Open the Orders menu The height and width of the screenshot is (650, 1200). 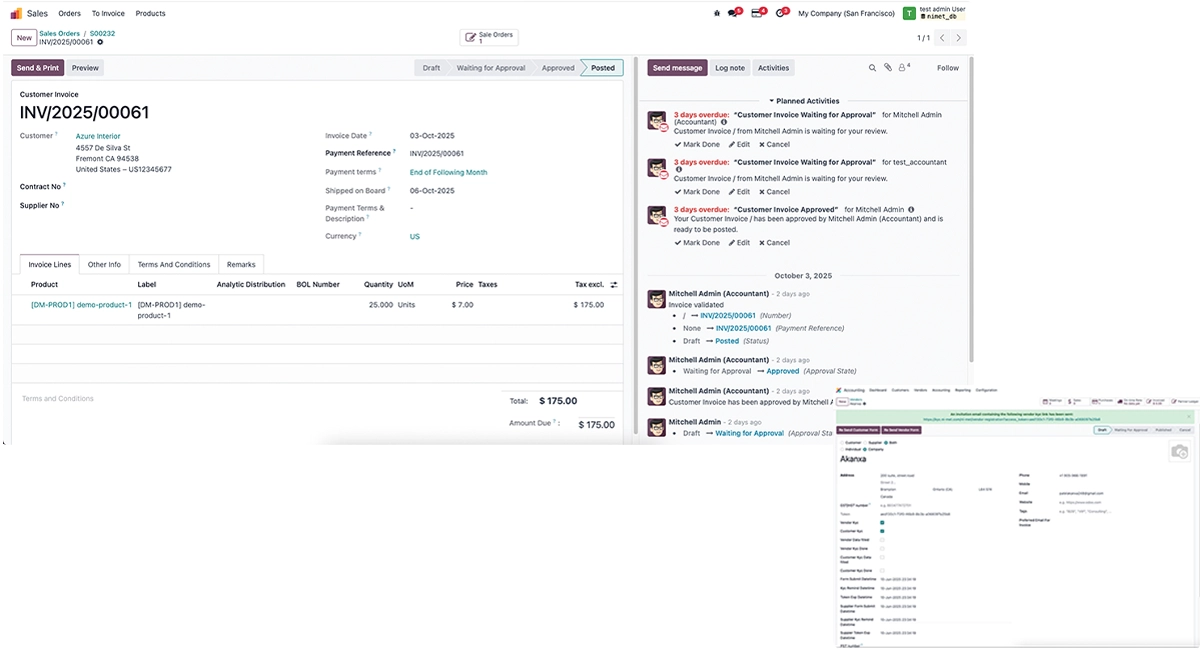point(69,14)
